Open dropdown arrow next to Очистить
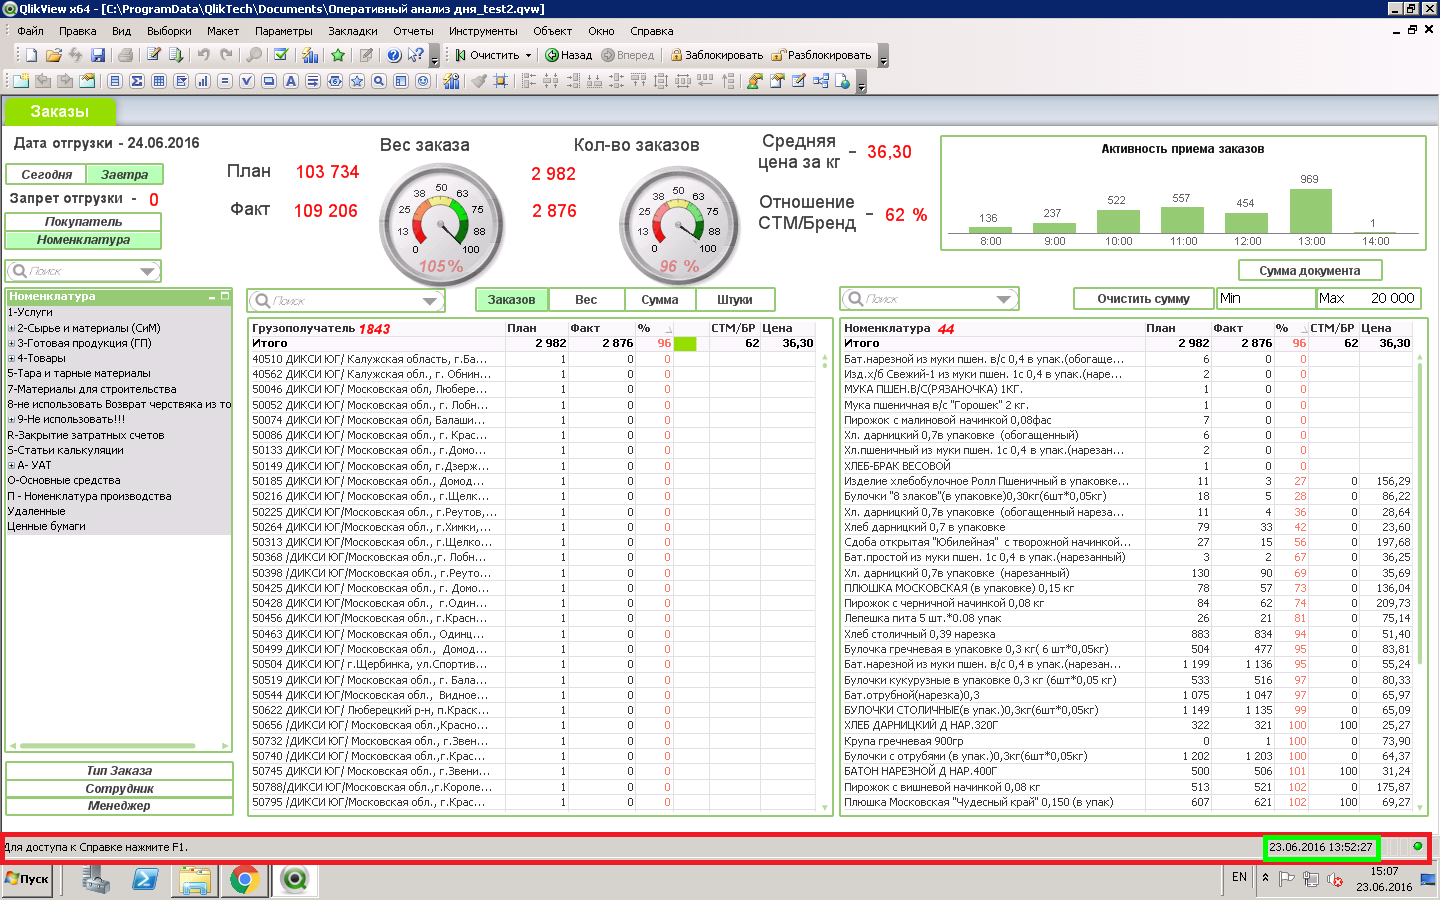The height and width of the screenshot is (900, 1440). (528, 56)
